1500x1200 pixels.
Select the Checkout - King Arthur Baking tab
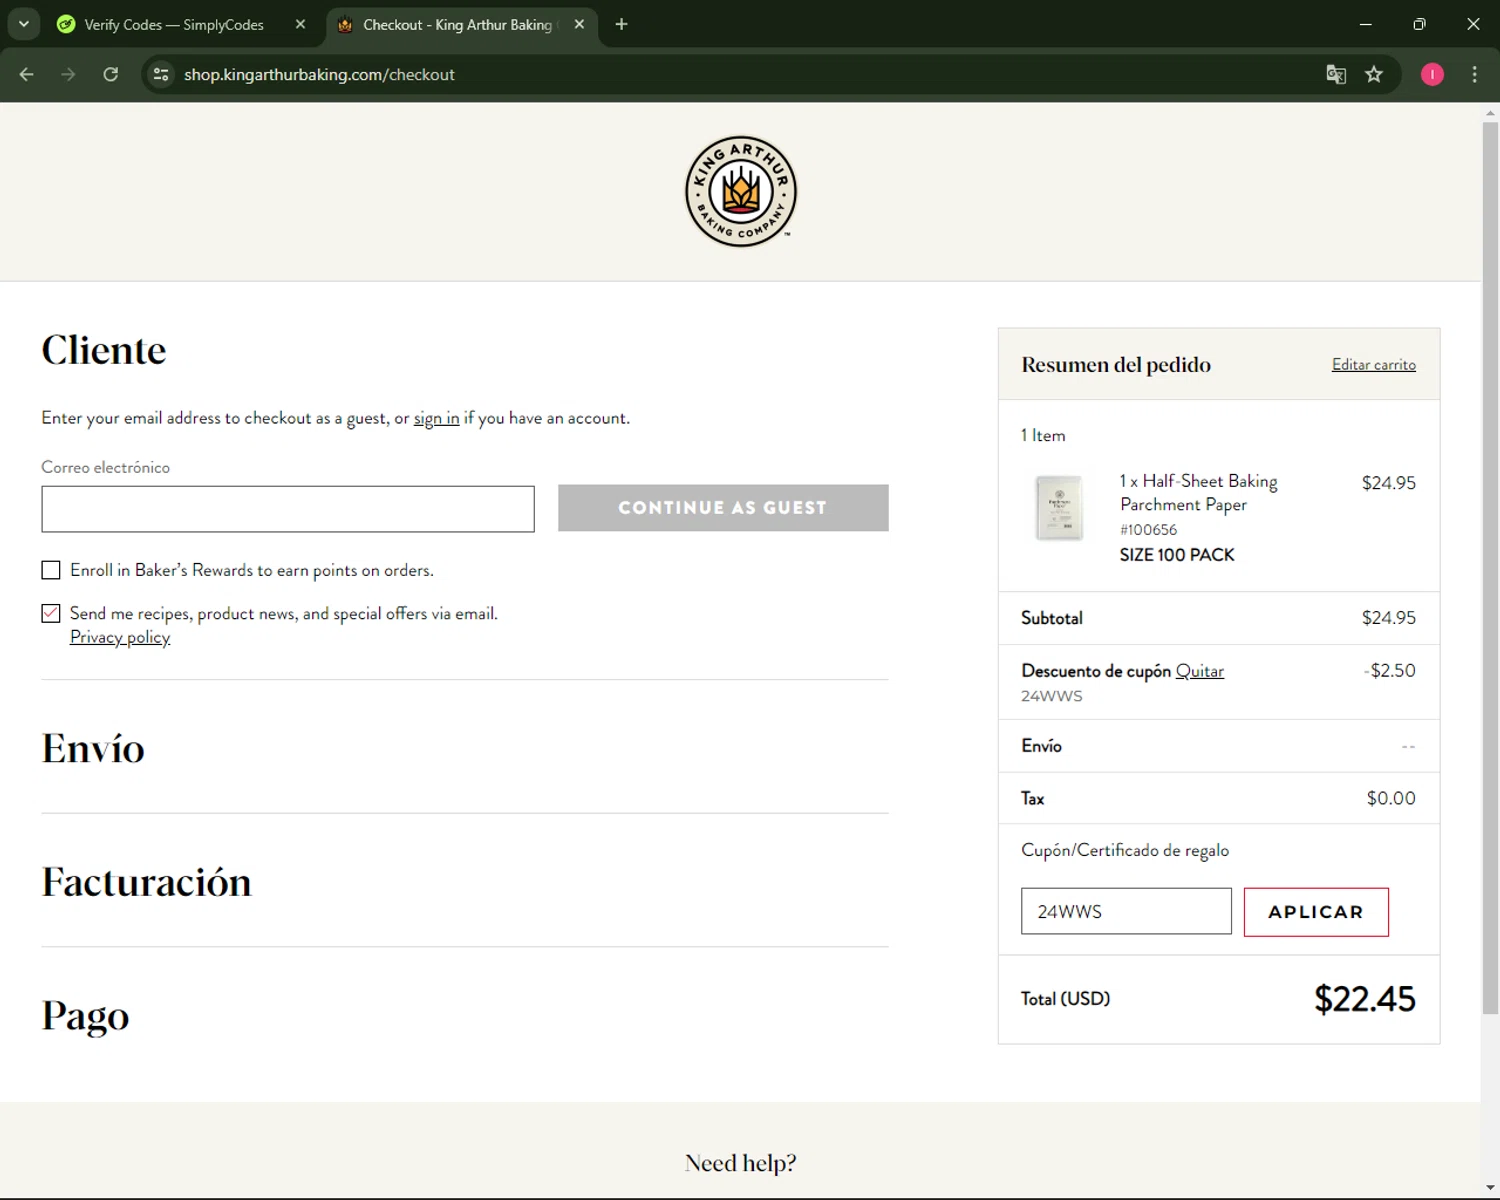pyautogui.click(x=457, y=24)
